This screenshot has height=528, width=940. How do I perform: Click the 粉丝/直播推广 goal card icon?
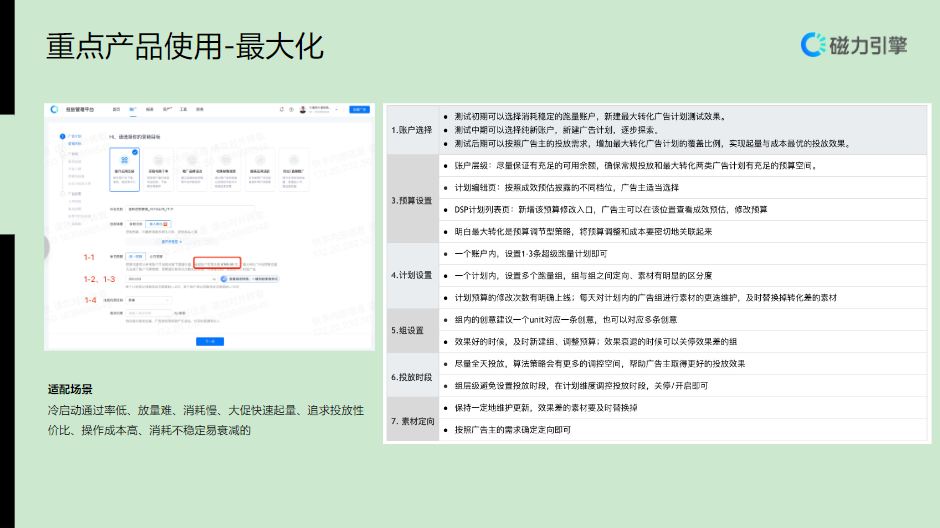294,160
